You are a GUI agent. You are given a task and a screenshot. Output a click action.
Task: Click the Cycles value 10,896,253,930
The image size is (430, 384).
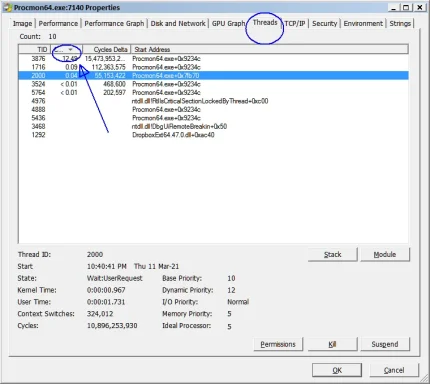(x=112, y=326)
